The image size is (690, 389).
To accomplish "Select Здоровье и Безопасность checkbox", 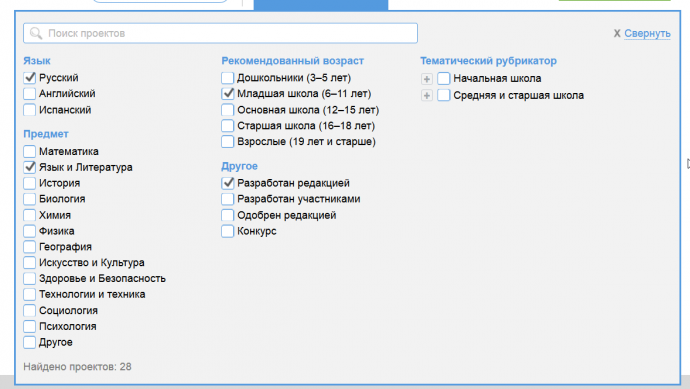I will (x=29, y=279).
